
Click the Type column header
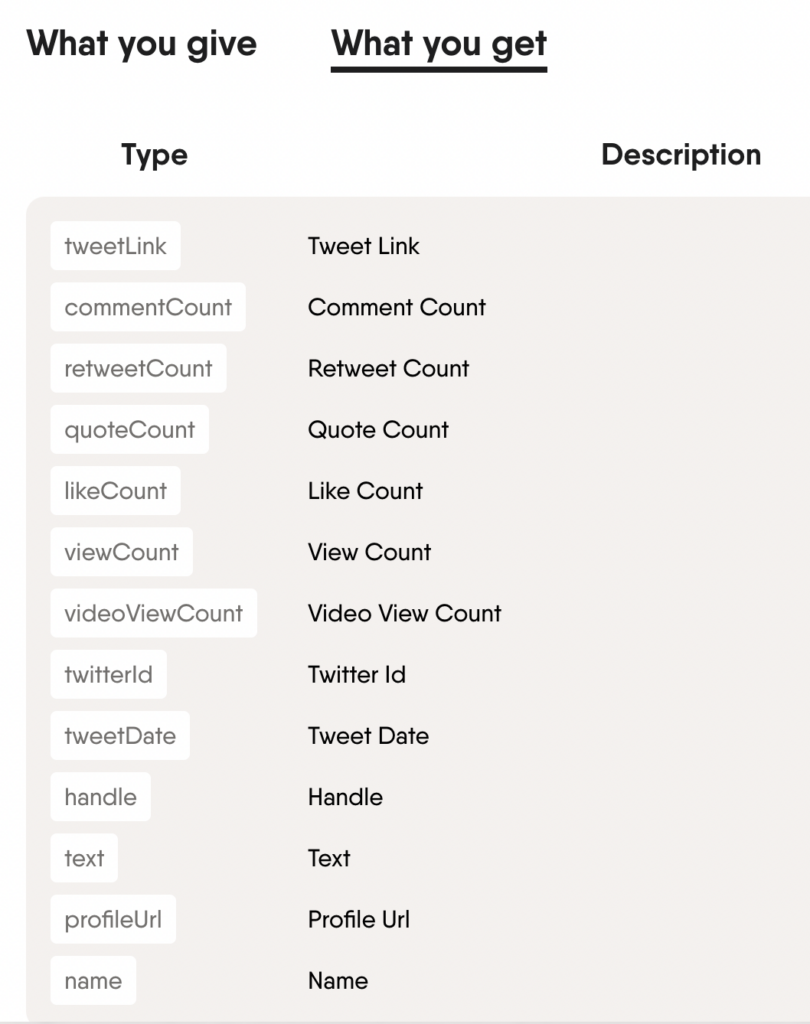click(154, 155)
